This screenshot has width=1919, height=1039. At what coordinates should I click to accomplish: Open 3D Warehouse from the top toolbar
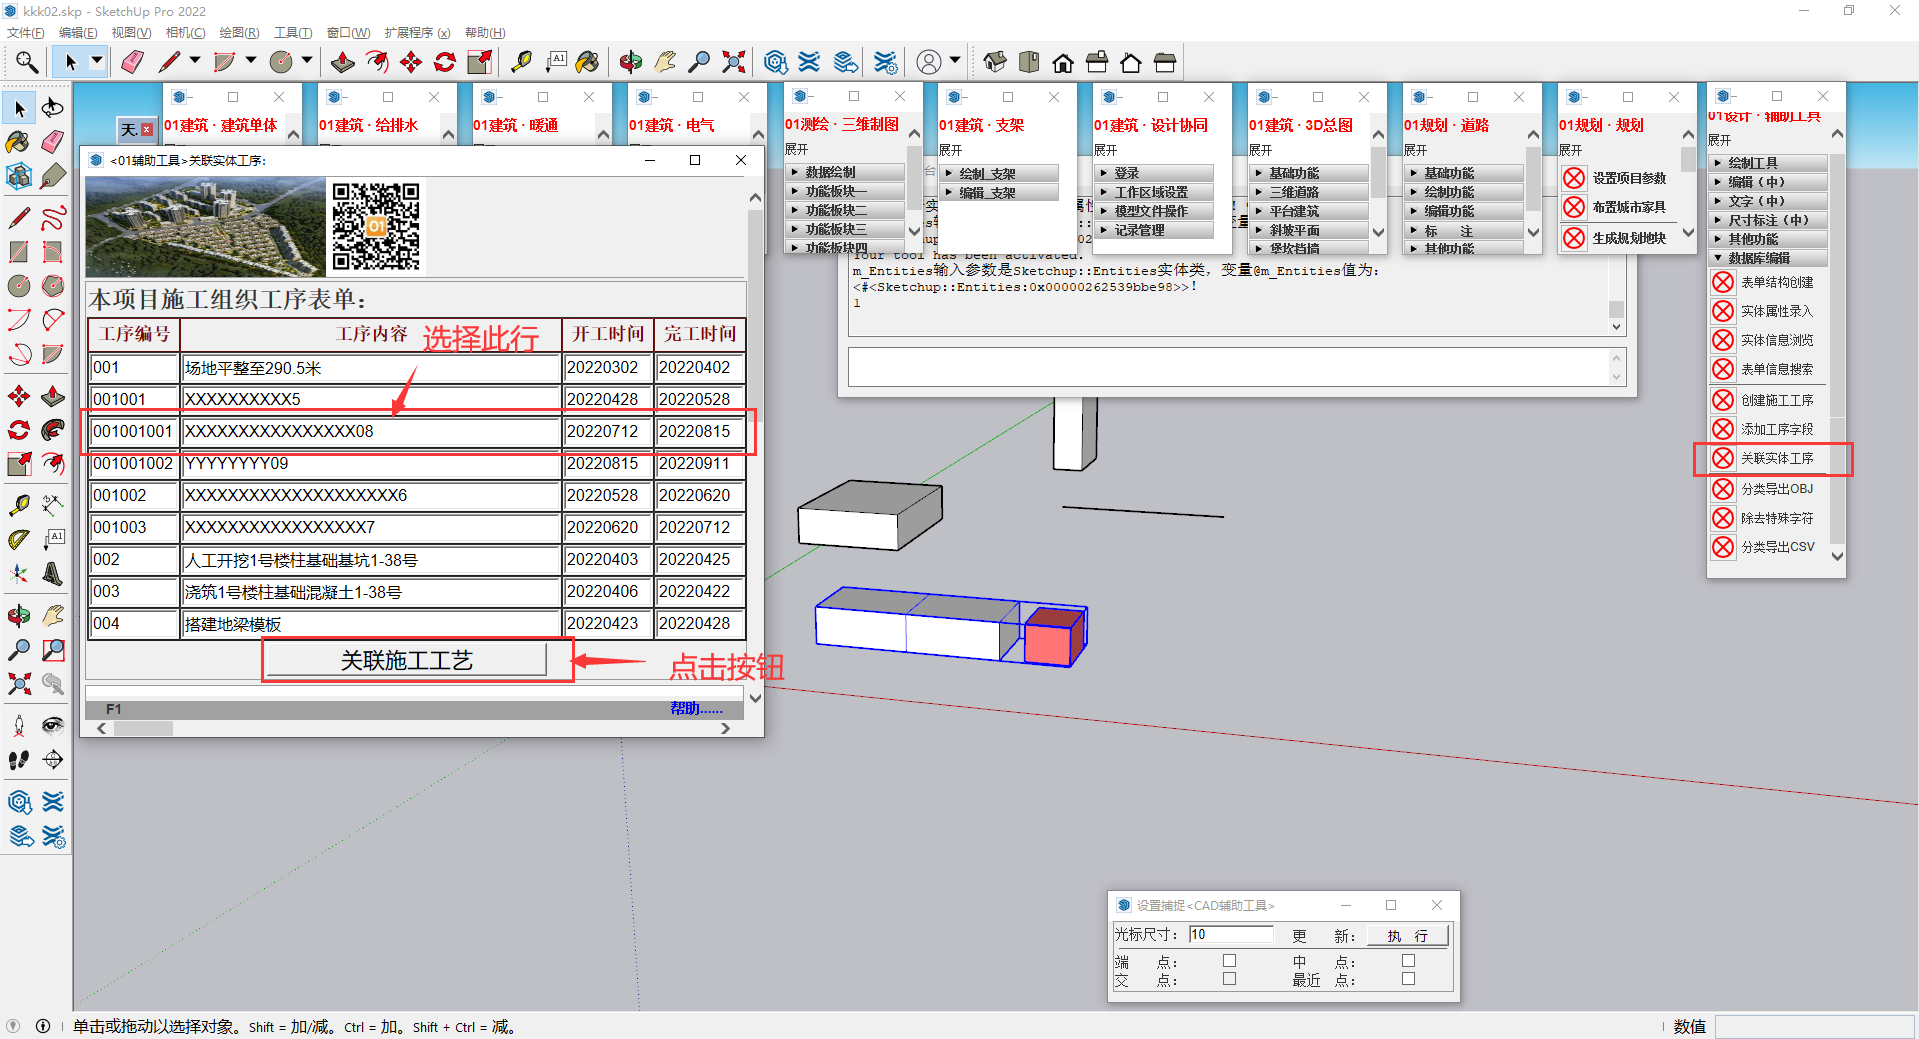[x=776, y=62]
